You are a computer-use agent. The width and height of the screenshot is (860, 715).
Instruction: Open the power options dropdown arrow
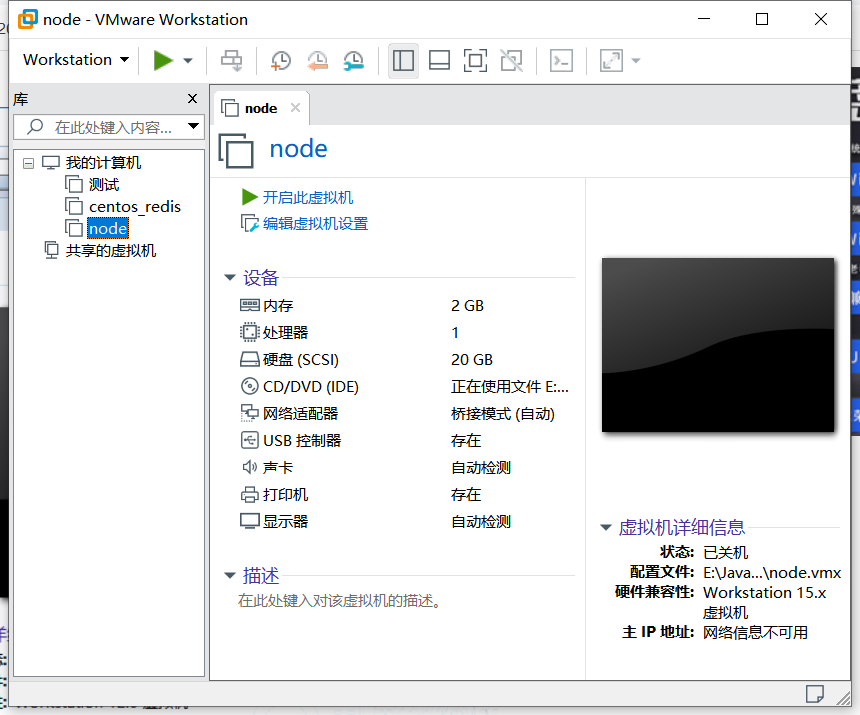[188, 61]
